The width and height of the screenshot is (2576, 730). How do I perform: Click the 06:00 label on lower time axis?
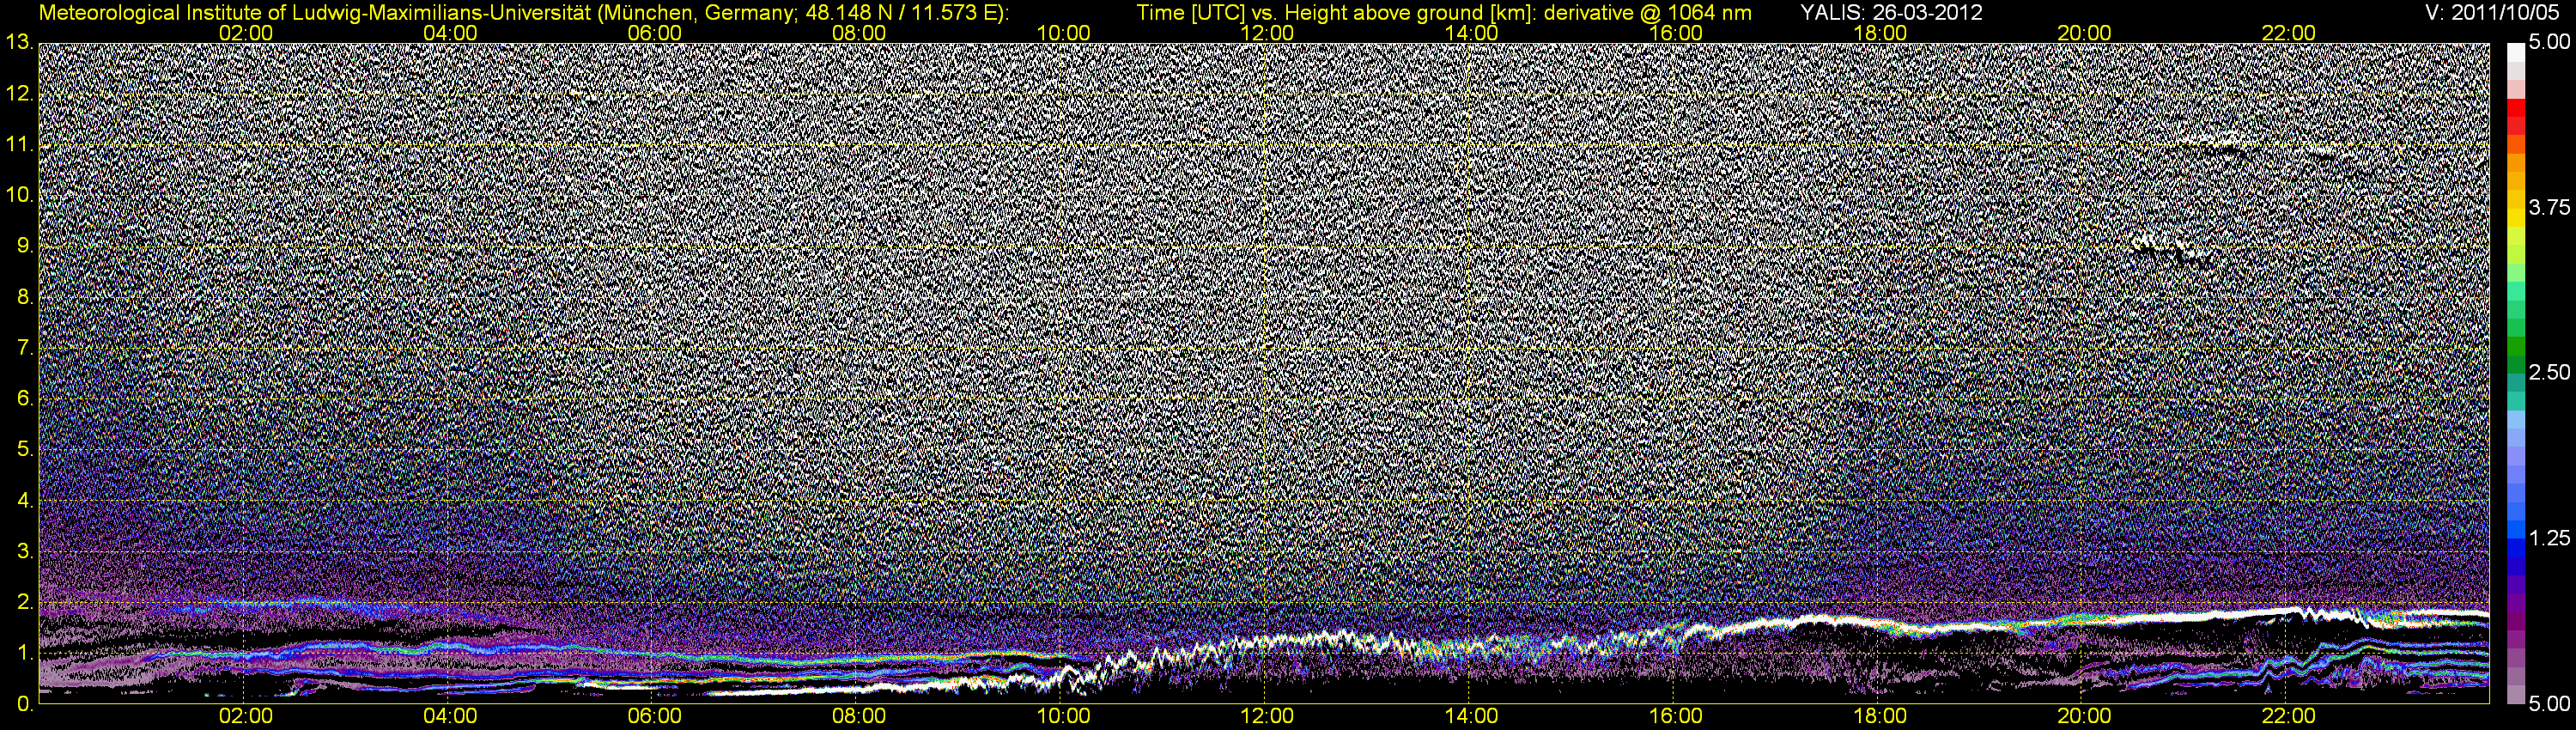click(x=654, y=717)
